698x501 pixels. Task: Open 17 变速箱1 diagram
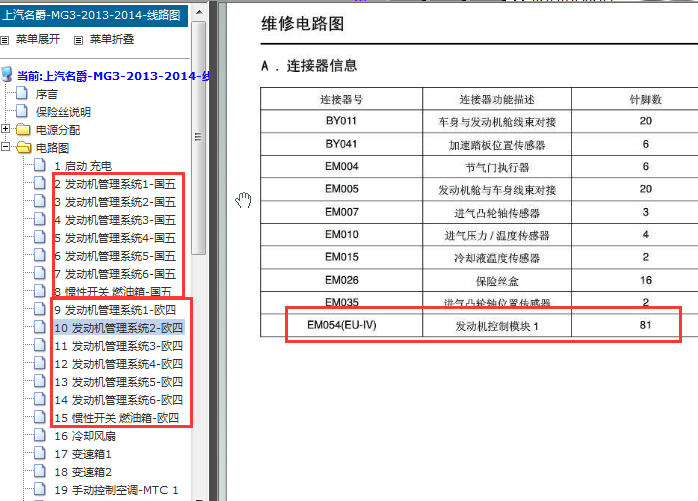pyautogui.click(x=83, y=454)
